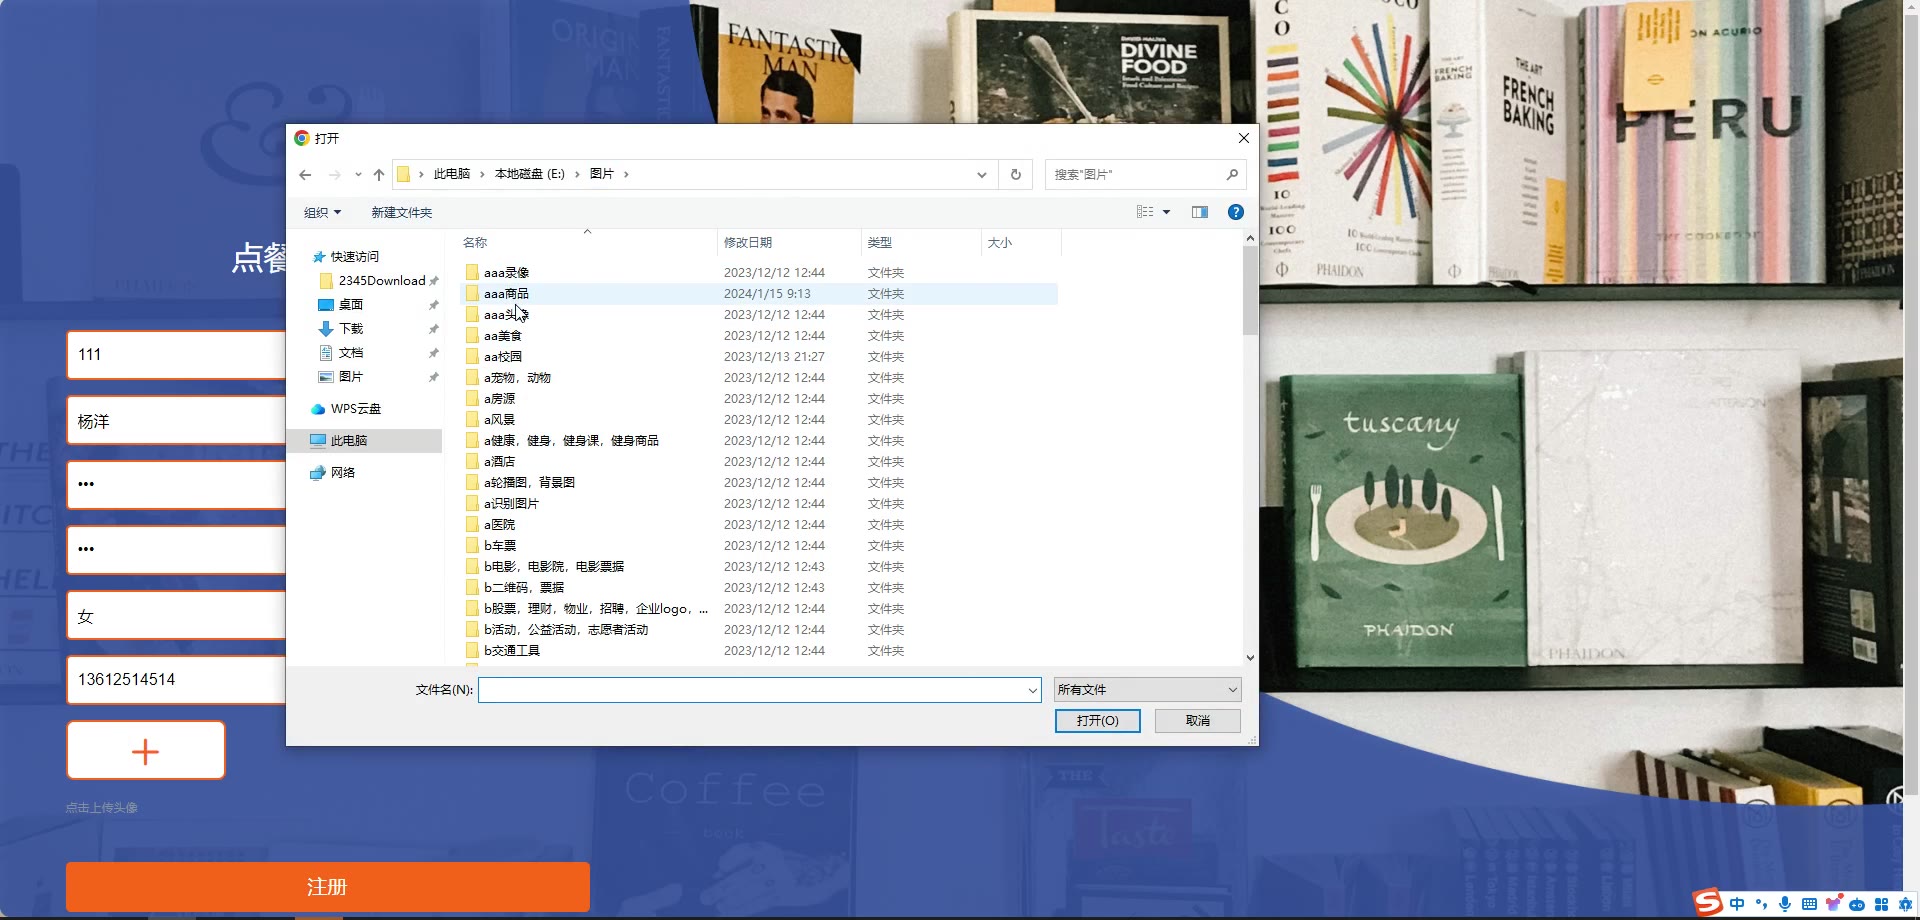Select the a风景 folder

(x=758, y=420)
